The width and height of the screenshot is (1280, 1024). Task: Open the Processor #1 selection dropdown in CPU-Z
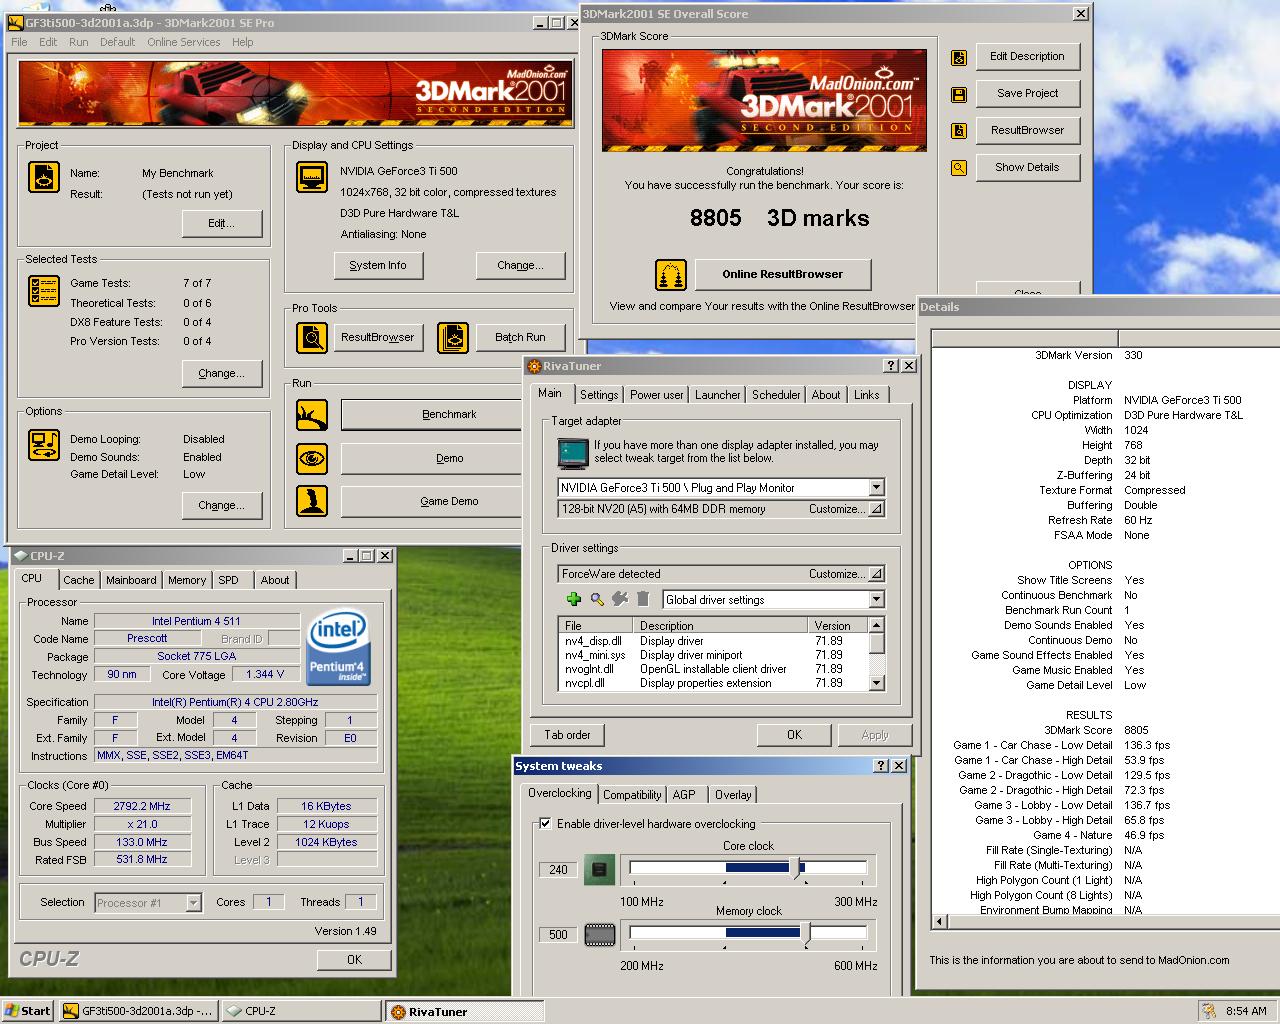[x=194, y=903]
